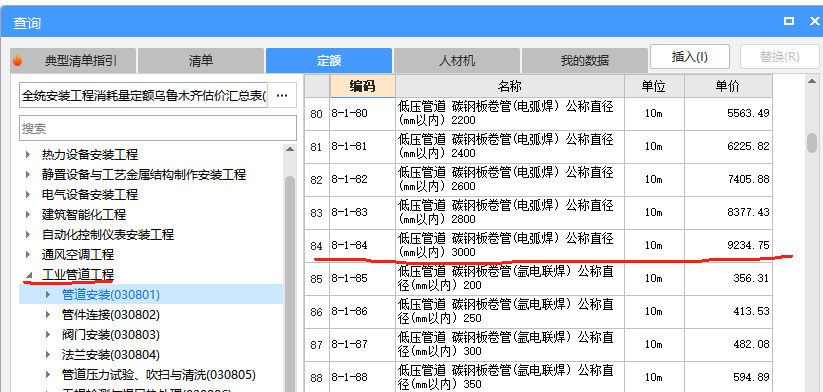Screen dimensions: 823x392
Task: Click row number 84 header
Action: click(316, 246)
